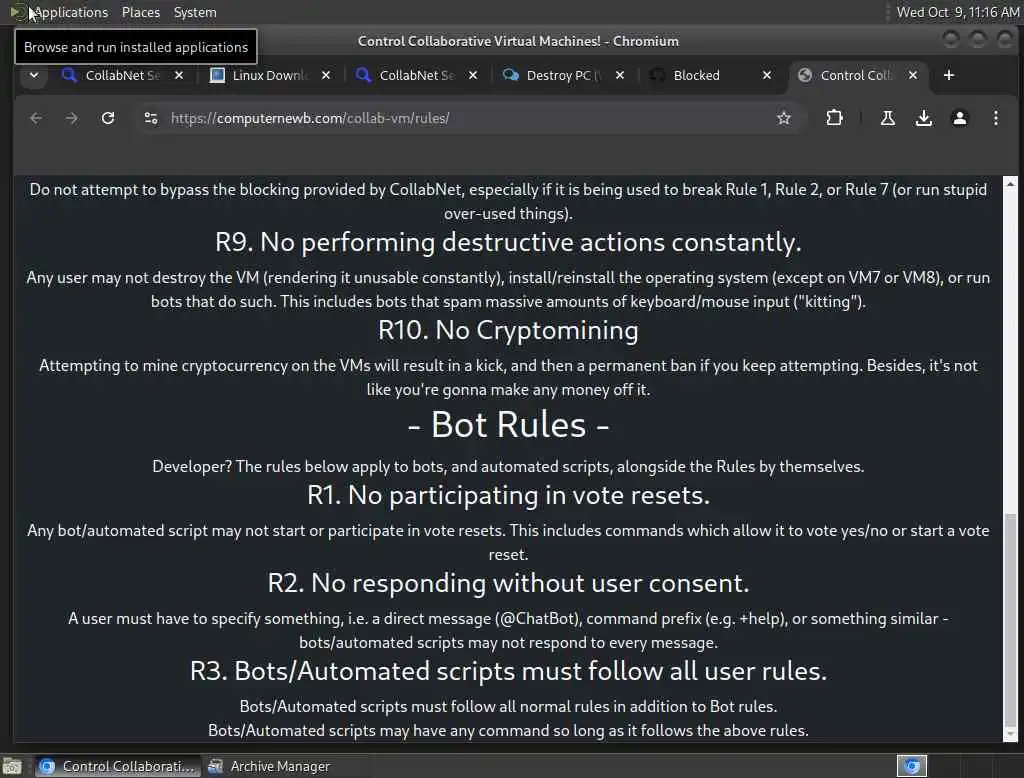Open the user profile icon

click(x=959, y=118)
